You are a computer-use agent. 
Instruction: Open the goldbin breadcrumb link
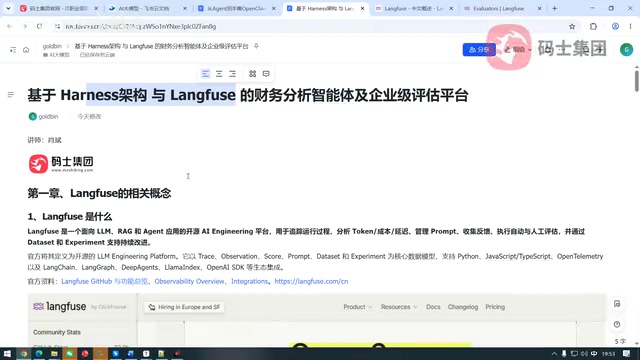point(52,46)
